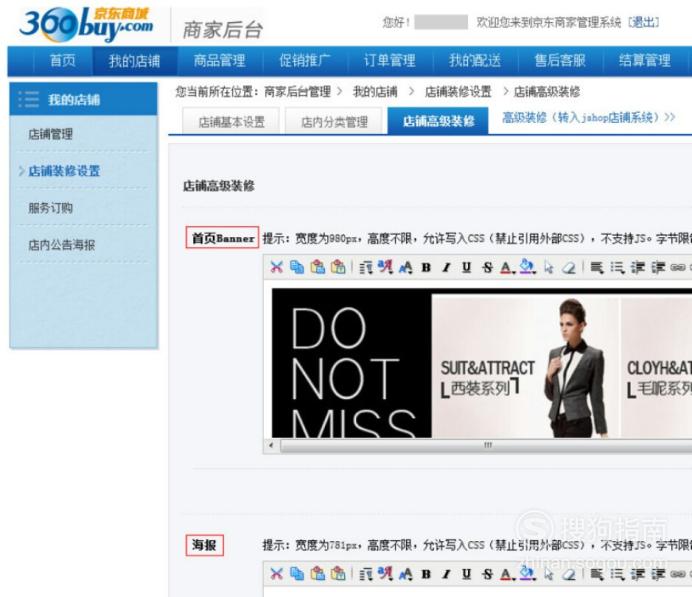
Task: Select the 店铺高级装修 tab
Action: [438, 120]
